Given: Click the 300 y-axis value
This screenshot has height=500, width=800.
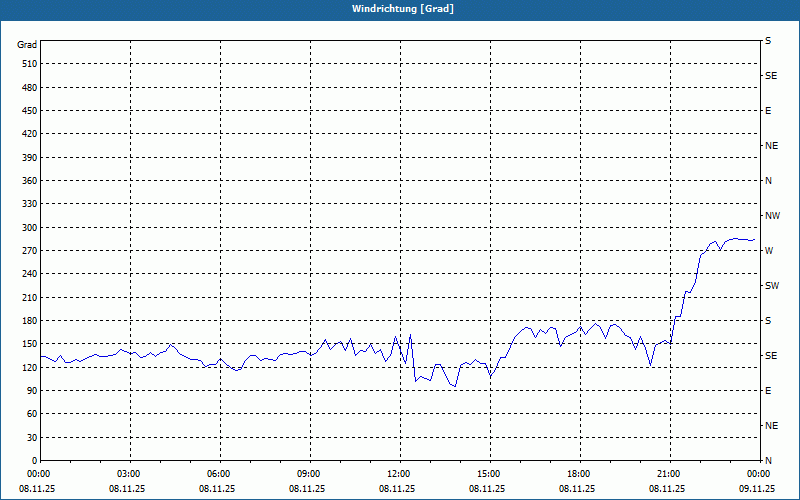Looking at the screenshot, I should (30, 228).
